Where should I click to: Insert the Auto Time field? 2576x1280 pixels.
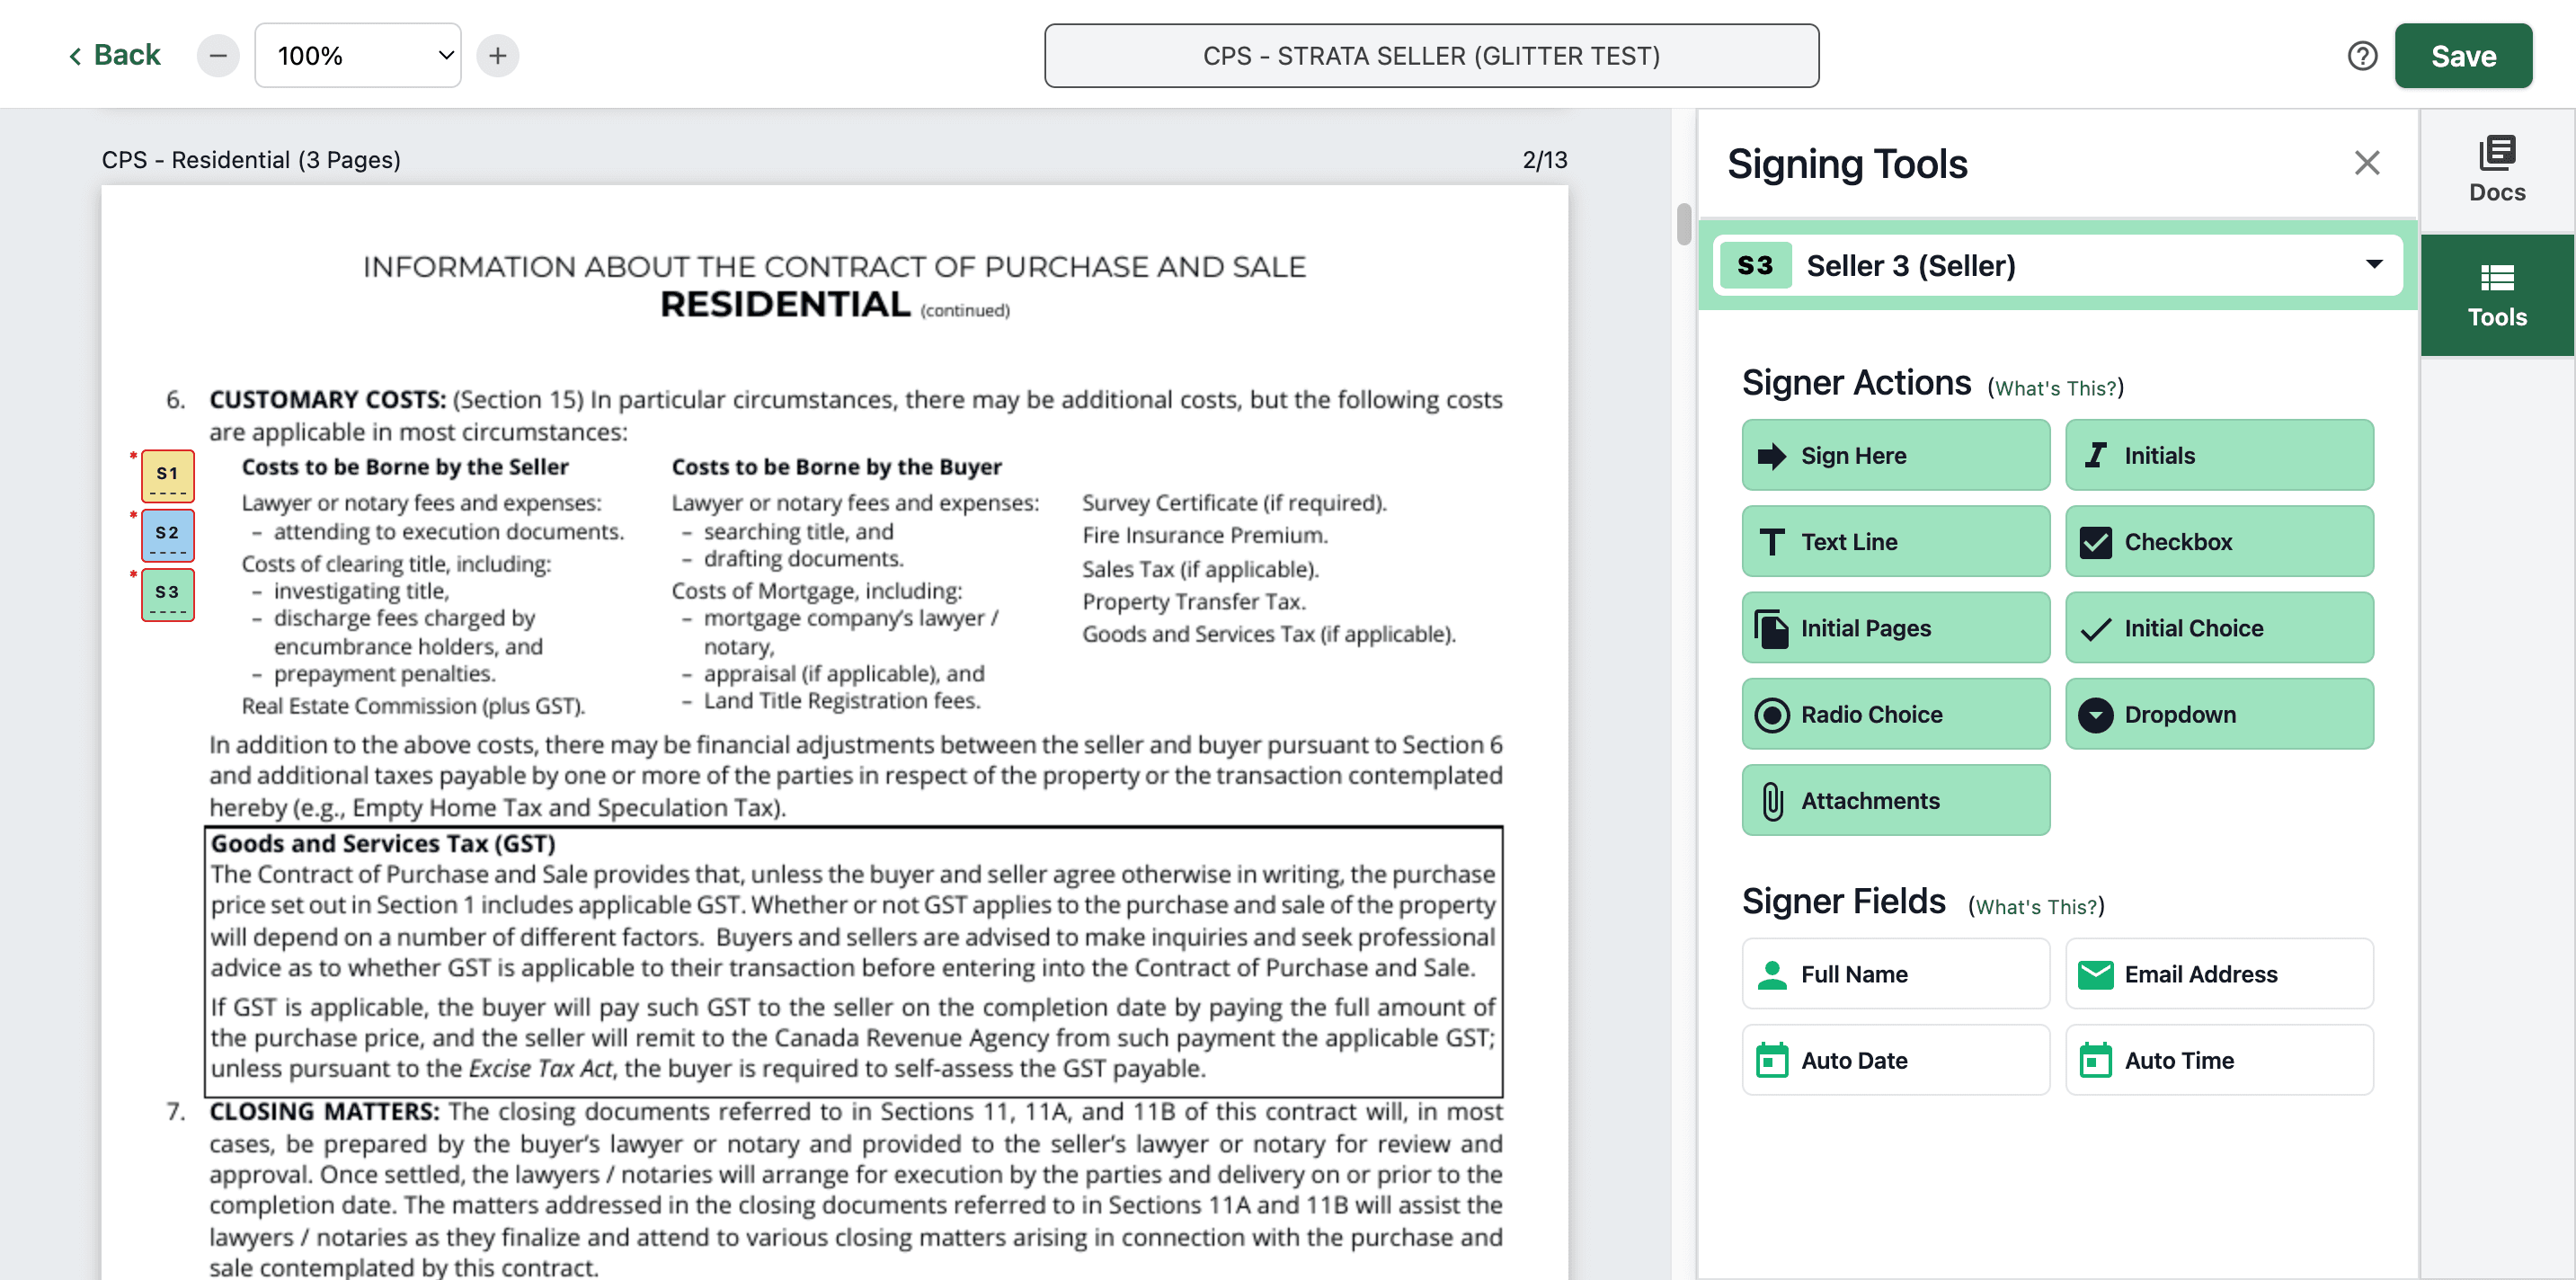[2219, 1060]
